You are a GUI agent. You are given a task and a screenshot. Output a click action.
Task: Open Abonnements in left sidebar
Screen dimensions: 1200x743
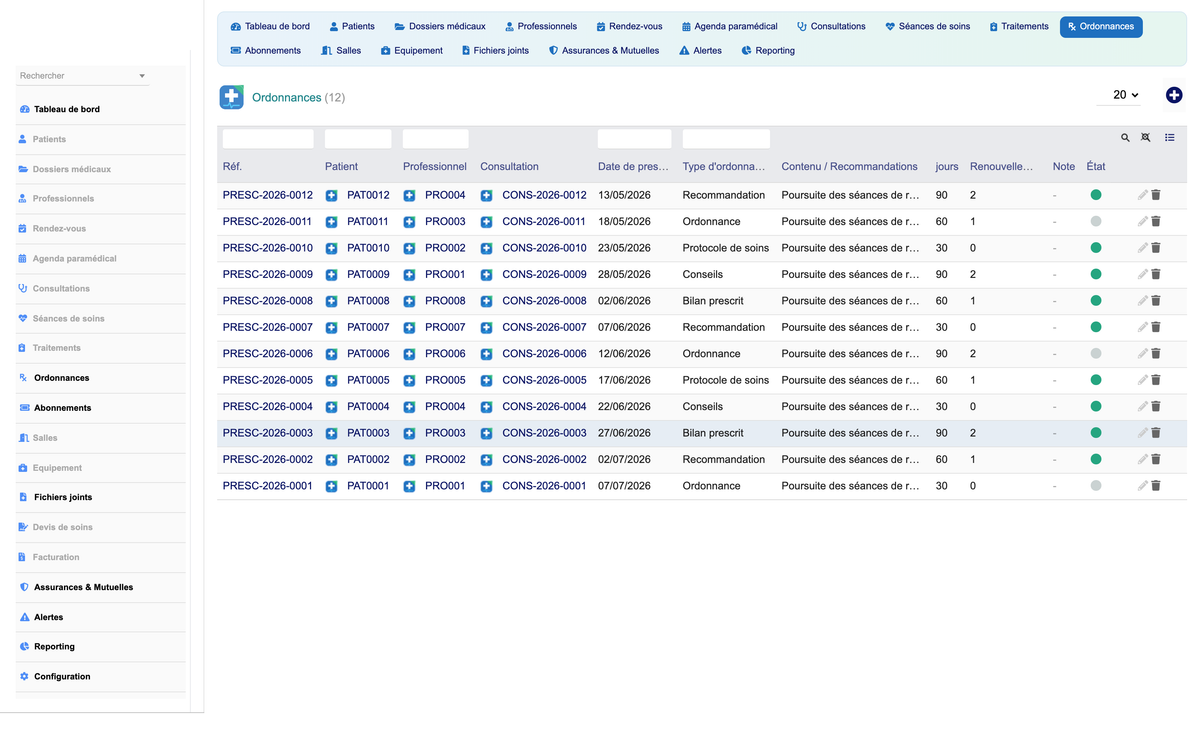[x=62, y=408]
